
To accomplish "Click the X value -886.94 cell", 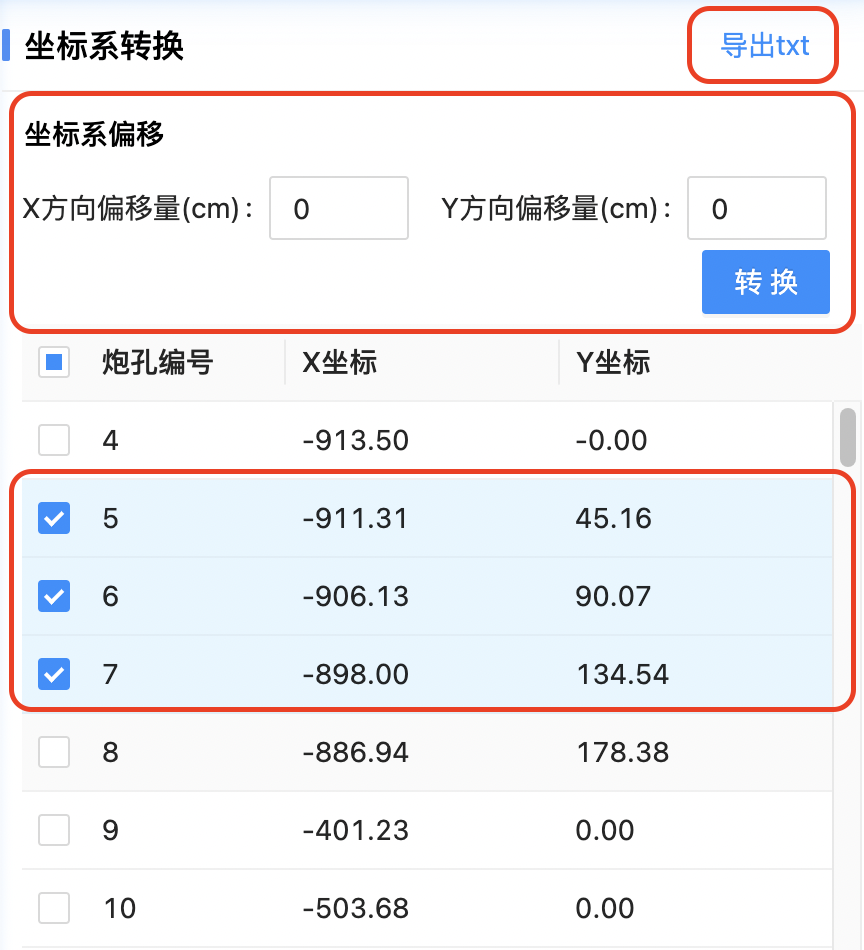I will click(355, 752).
